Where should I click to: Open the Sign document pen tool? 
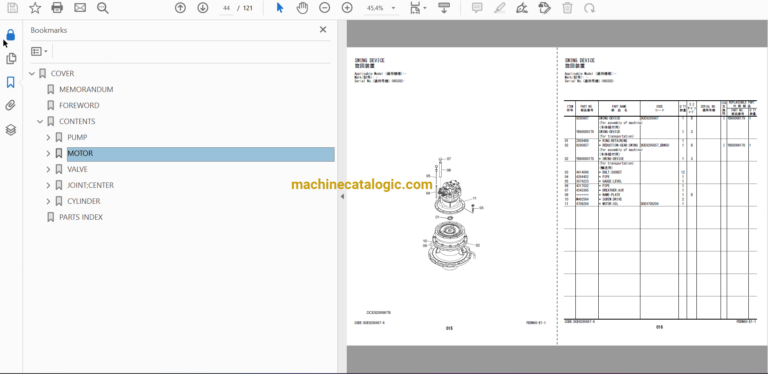pyautogui.click(x=522, y=8)
